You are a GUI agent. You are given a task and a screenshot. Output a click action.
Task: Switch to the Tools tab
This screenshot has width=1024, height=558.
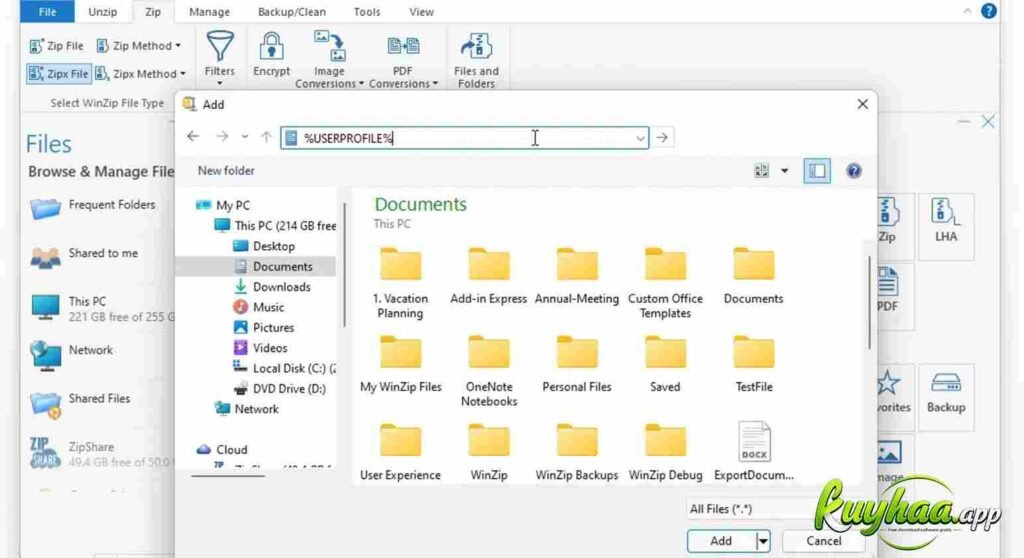click(366, 12)
